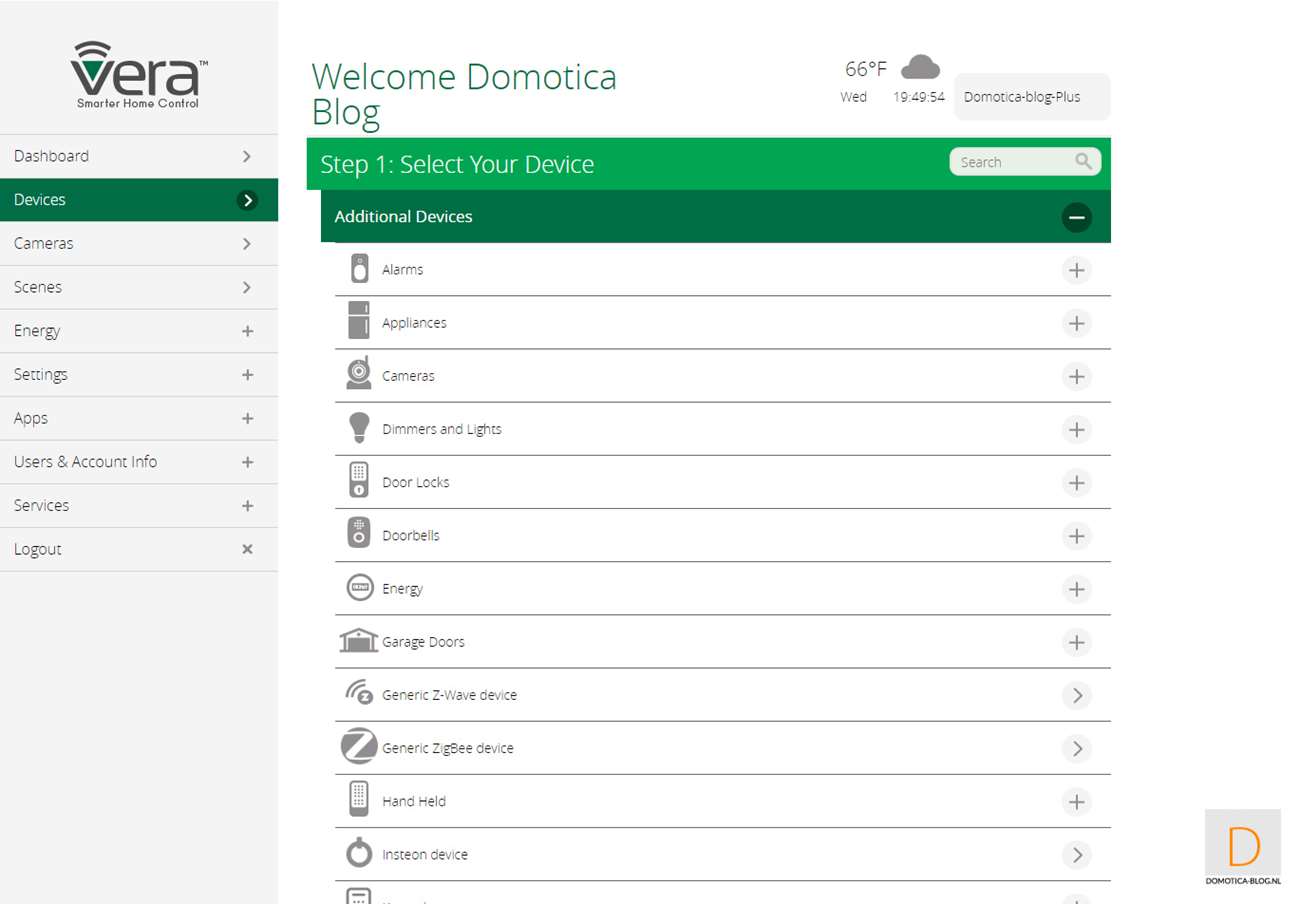The width and height of the screenshot is (1300, 904).
Task: Open Generic Z-Wave device arrow
Action: coord(1076,695)
